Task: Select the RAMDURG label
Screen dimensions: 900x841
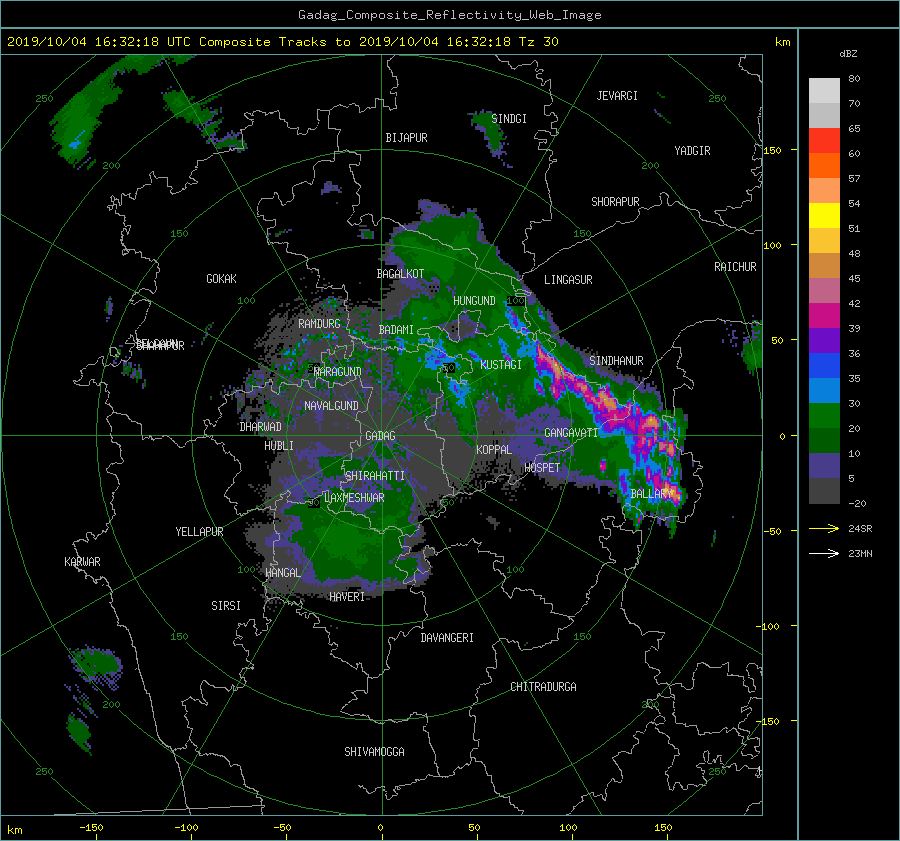Action: pos(319,324)
